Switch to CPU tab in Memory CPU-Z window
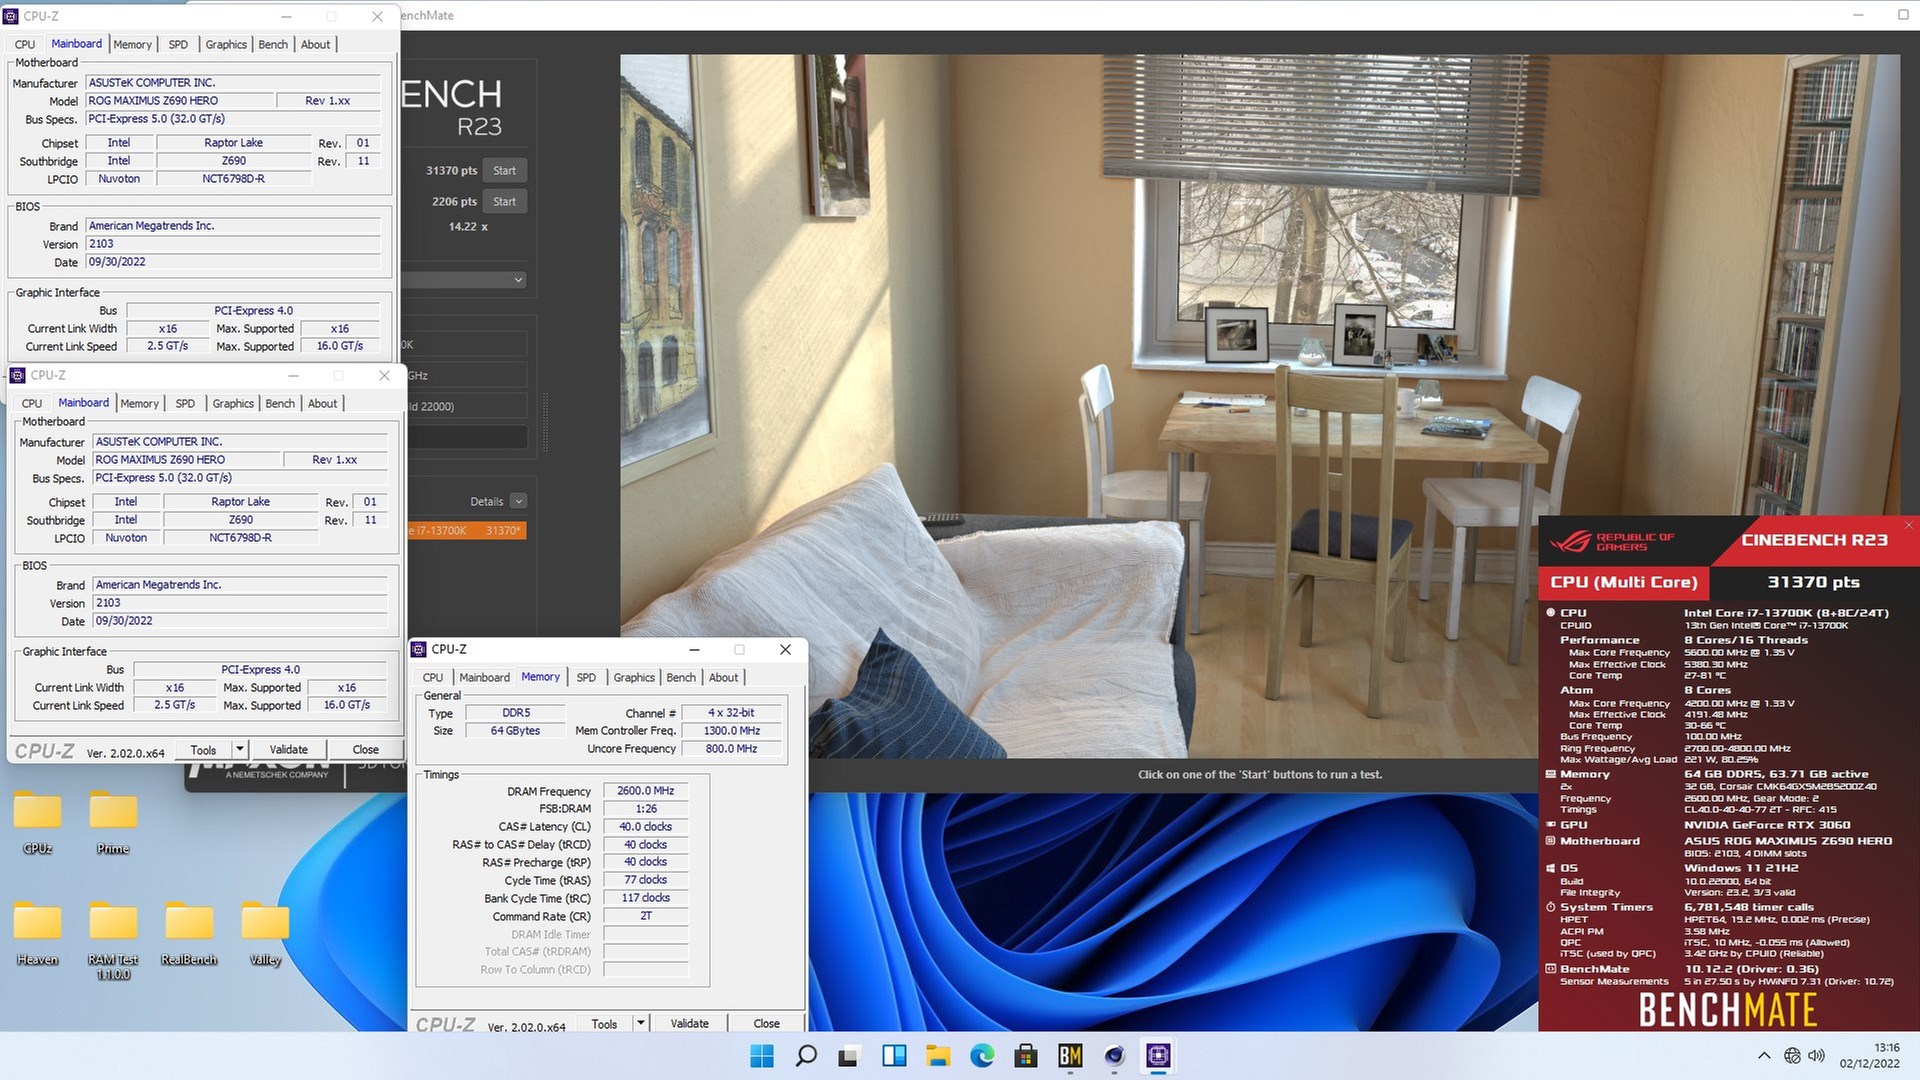The image size is (1920, 1080). (432, 677)
